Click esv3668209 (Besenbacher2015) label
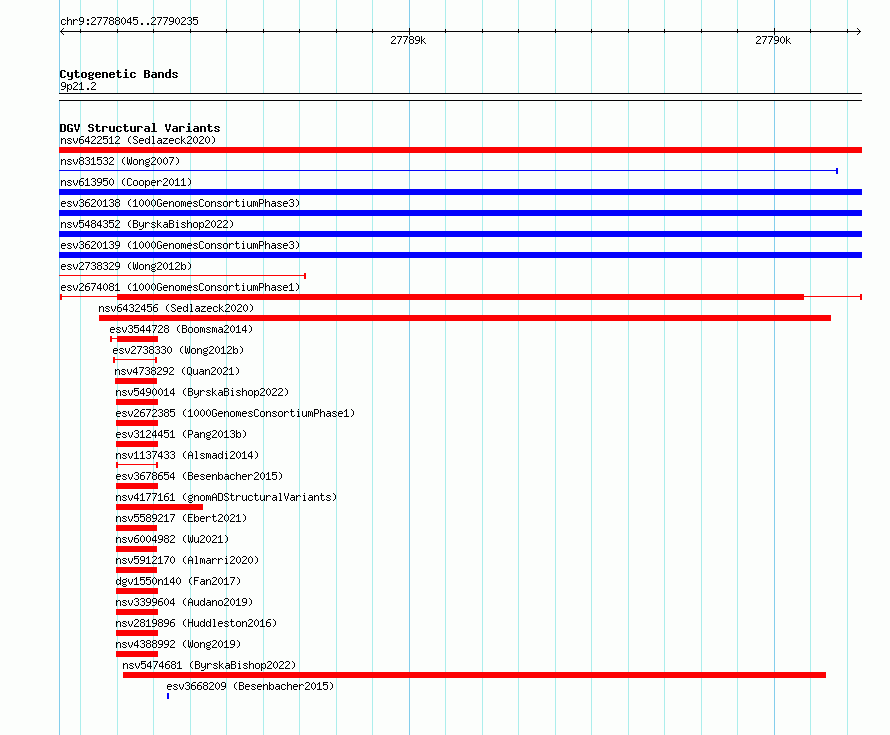 pos(250,686)
